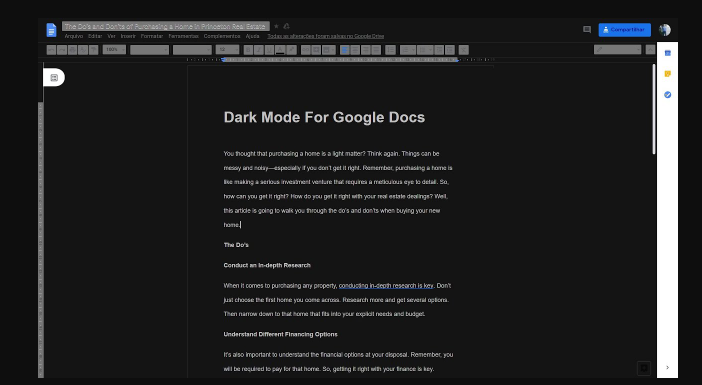Open the editing mode dropdown
702x385 pixels.
(617, 50)
